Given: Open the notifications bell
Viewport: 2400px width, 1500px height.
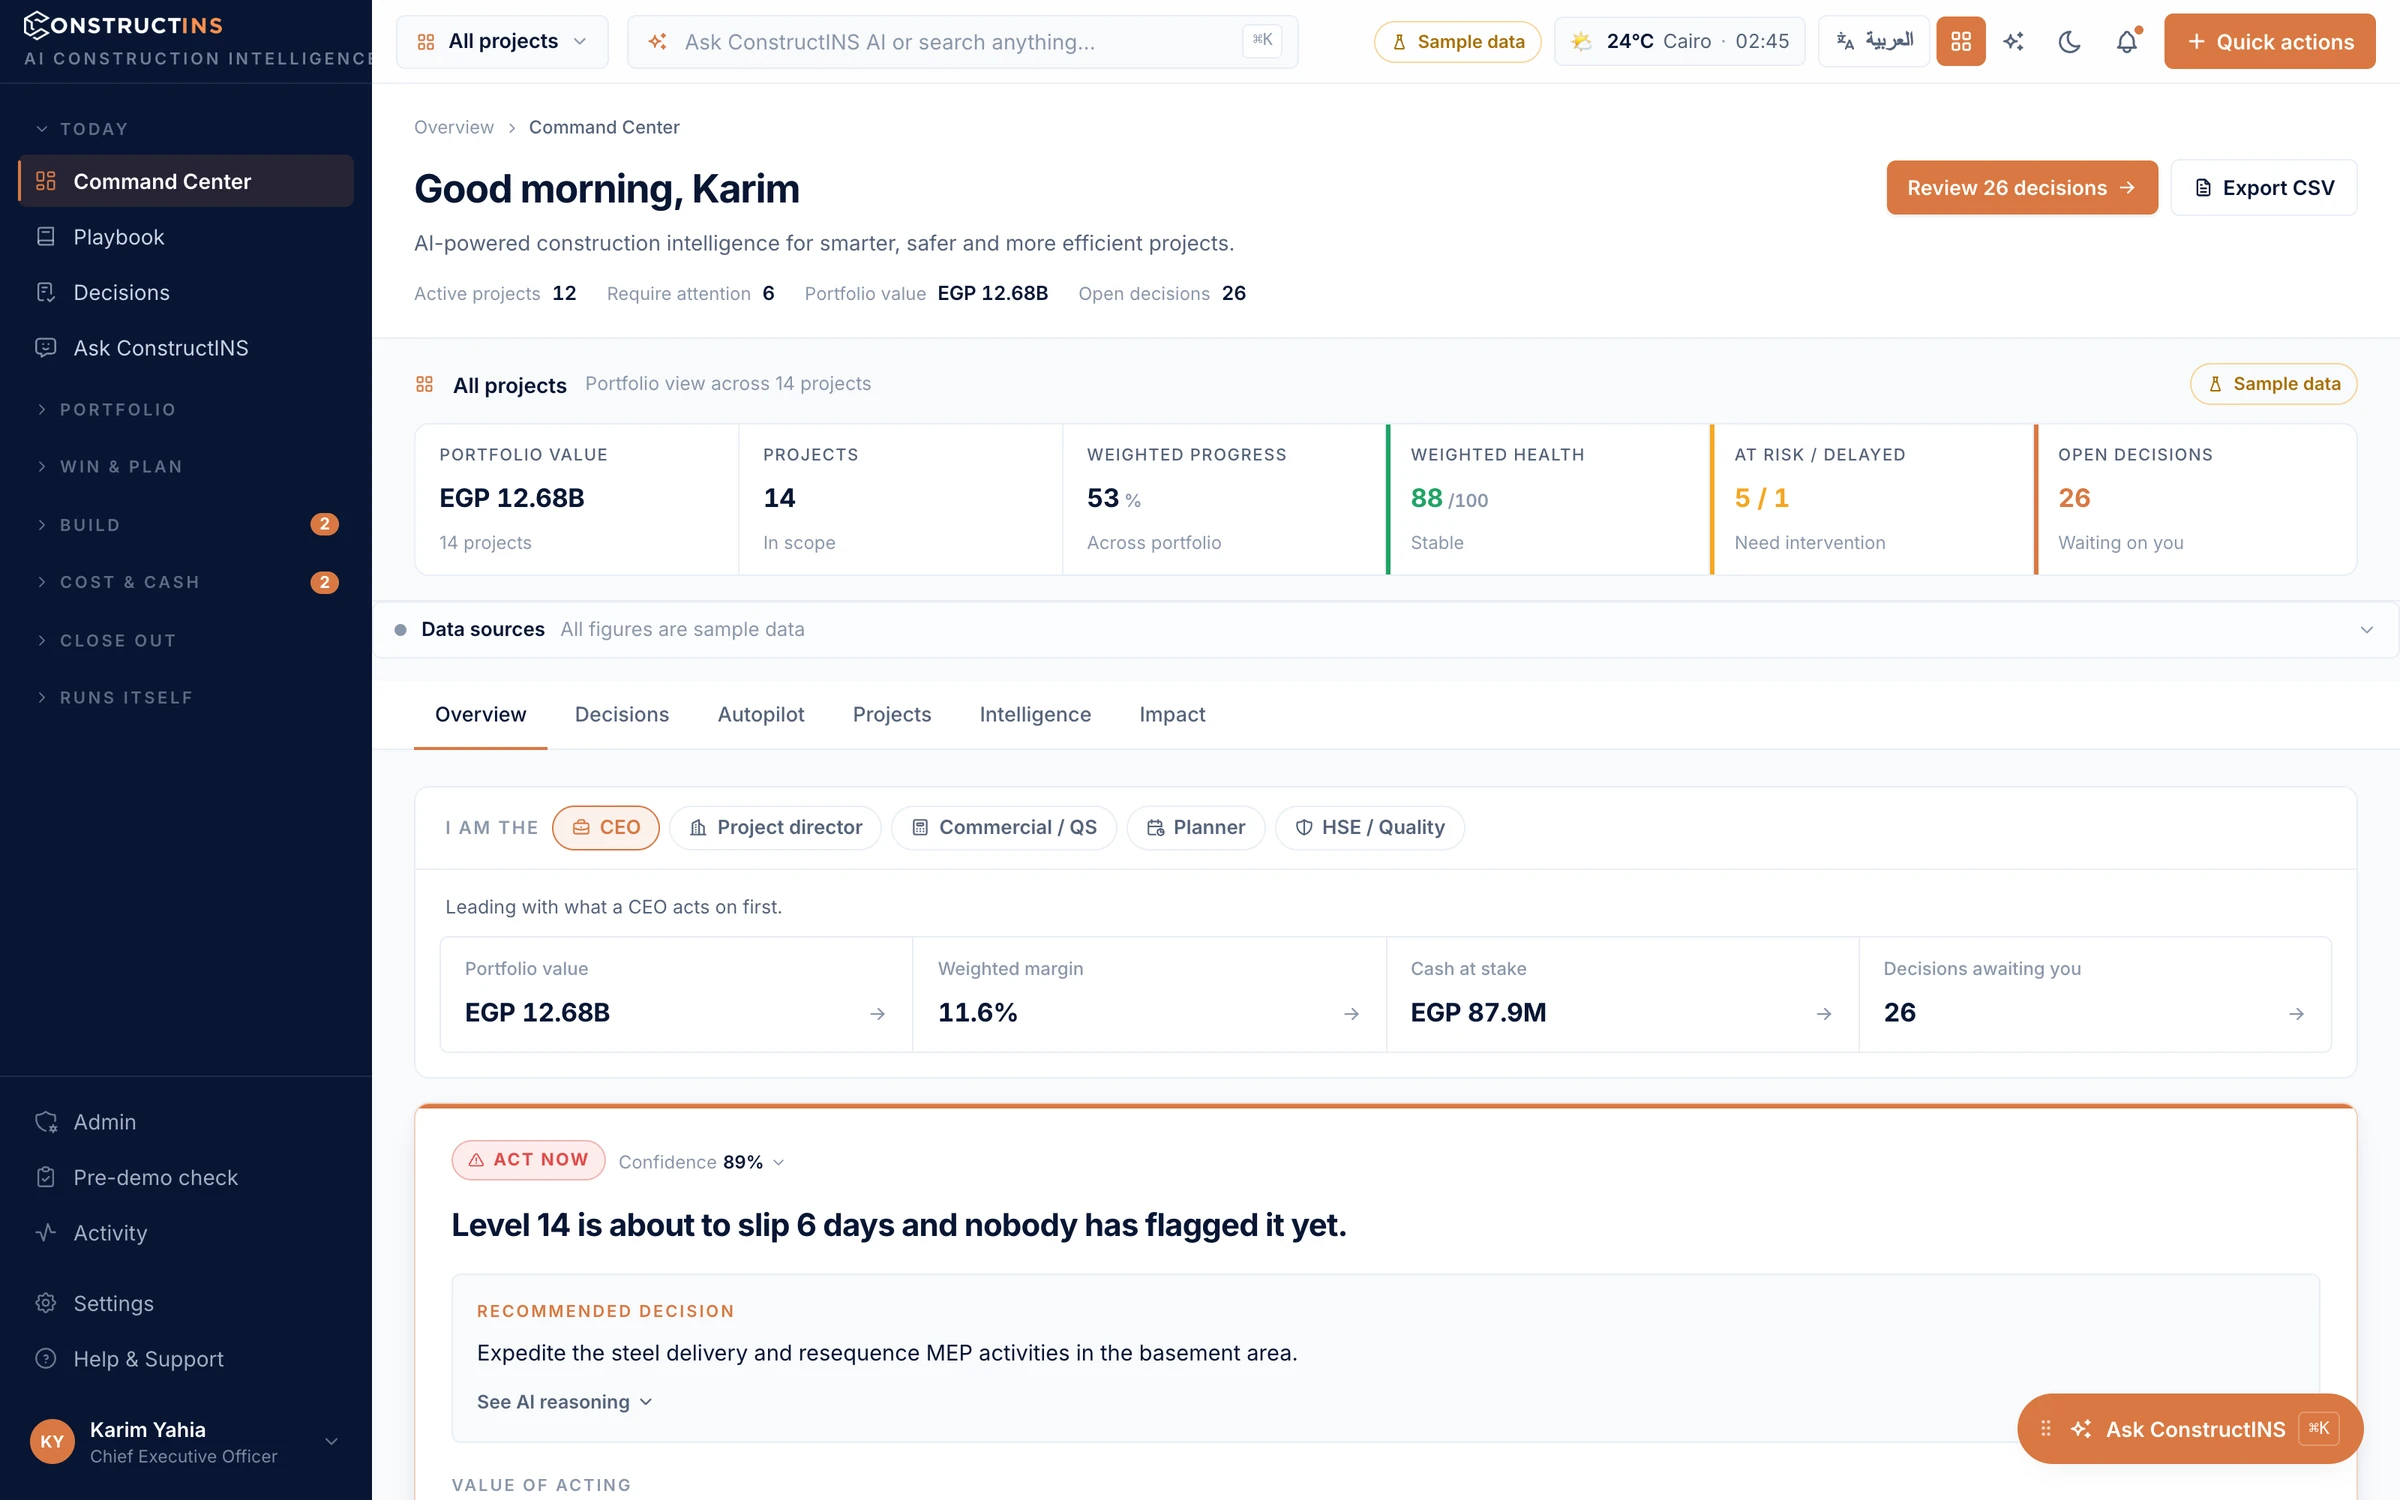Looking at the screenshot, I should pos(2127,41).
